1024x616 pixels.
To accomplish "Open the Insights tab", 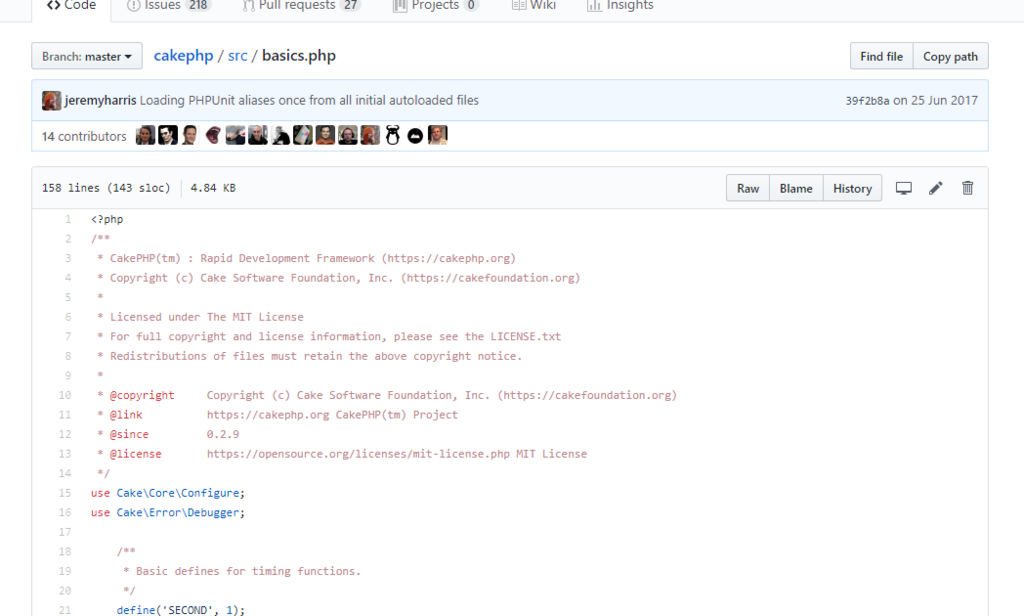I will tap(620, 6).
